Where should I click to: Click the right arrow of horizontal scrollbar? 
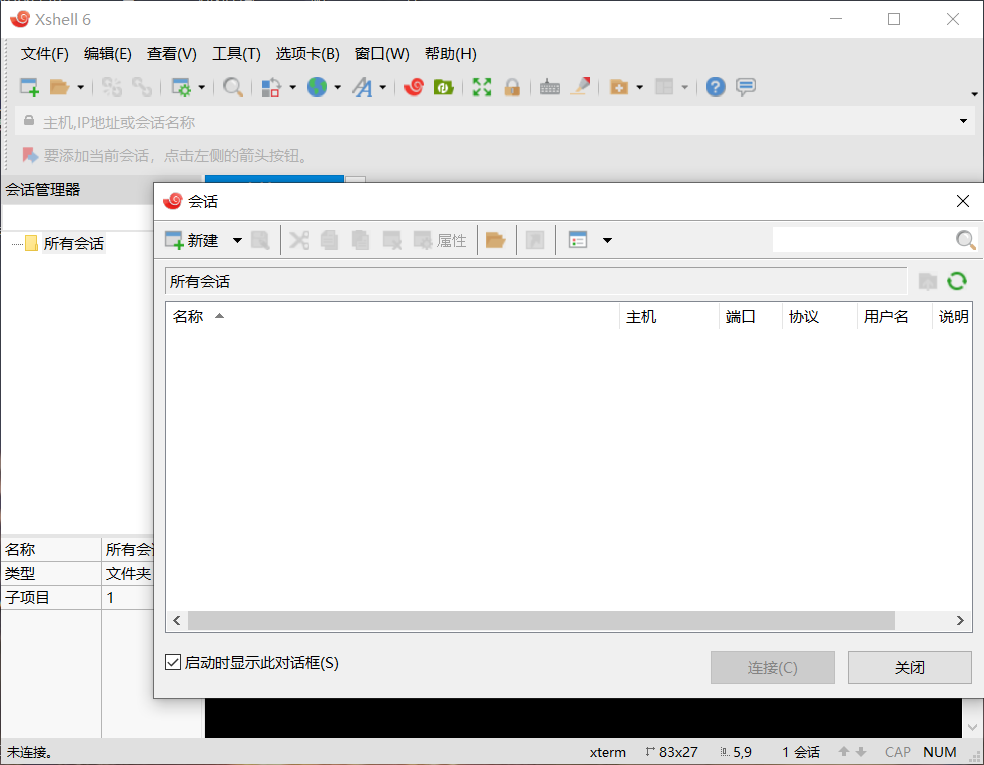click(x=960, y=620)
